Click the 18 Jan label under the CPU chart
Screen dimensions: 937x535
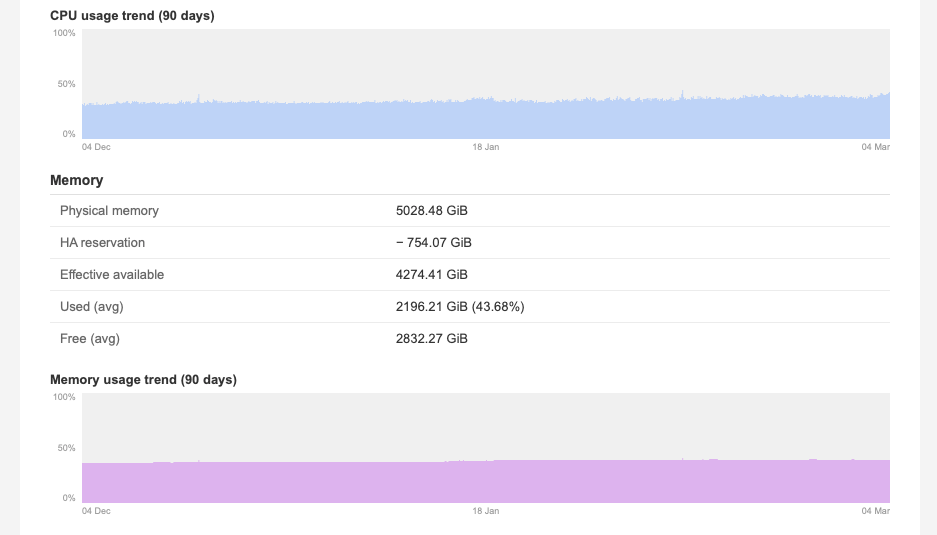tap(485, 147)
